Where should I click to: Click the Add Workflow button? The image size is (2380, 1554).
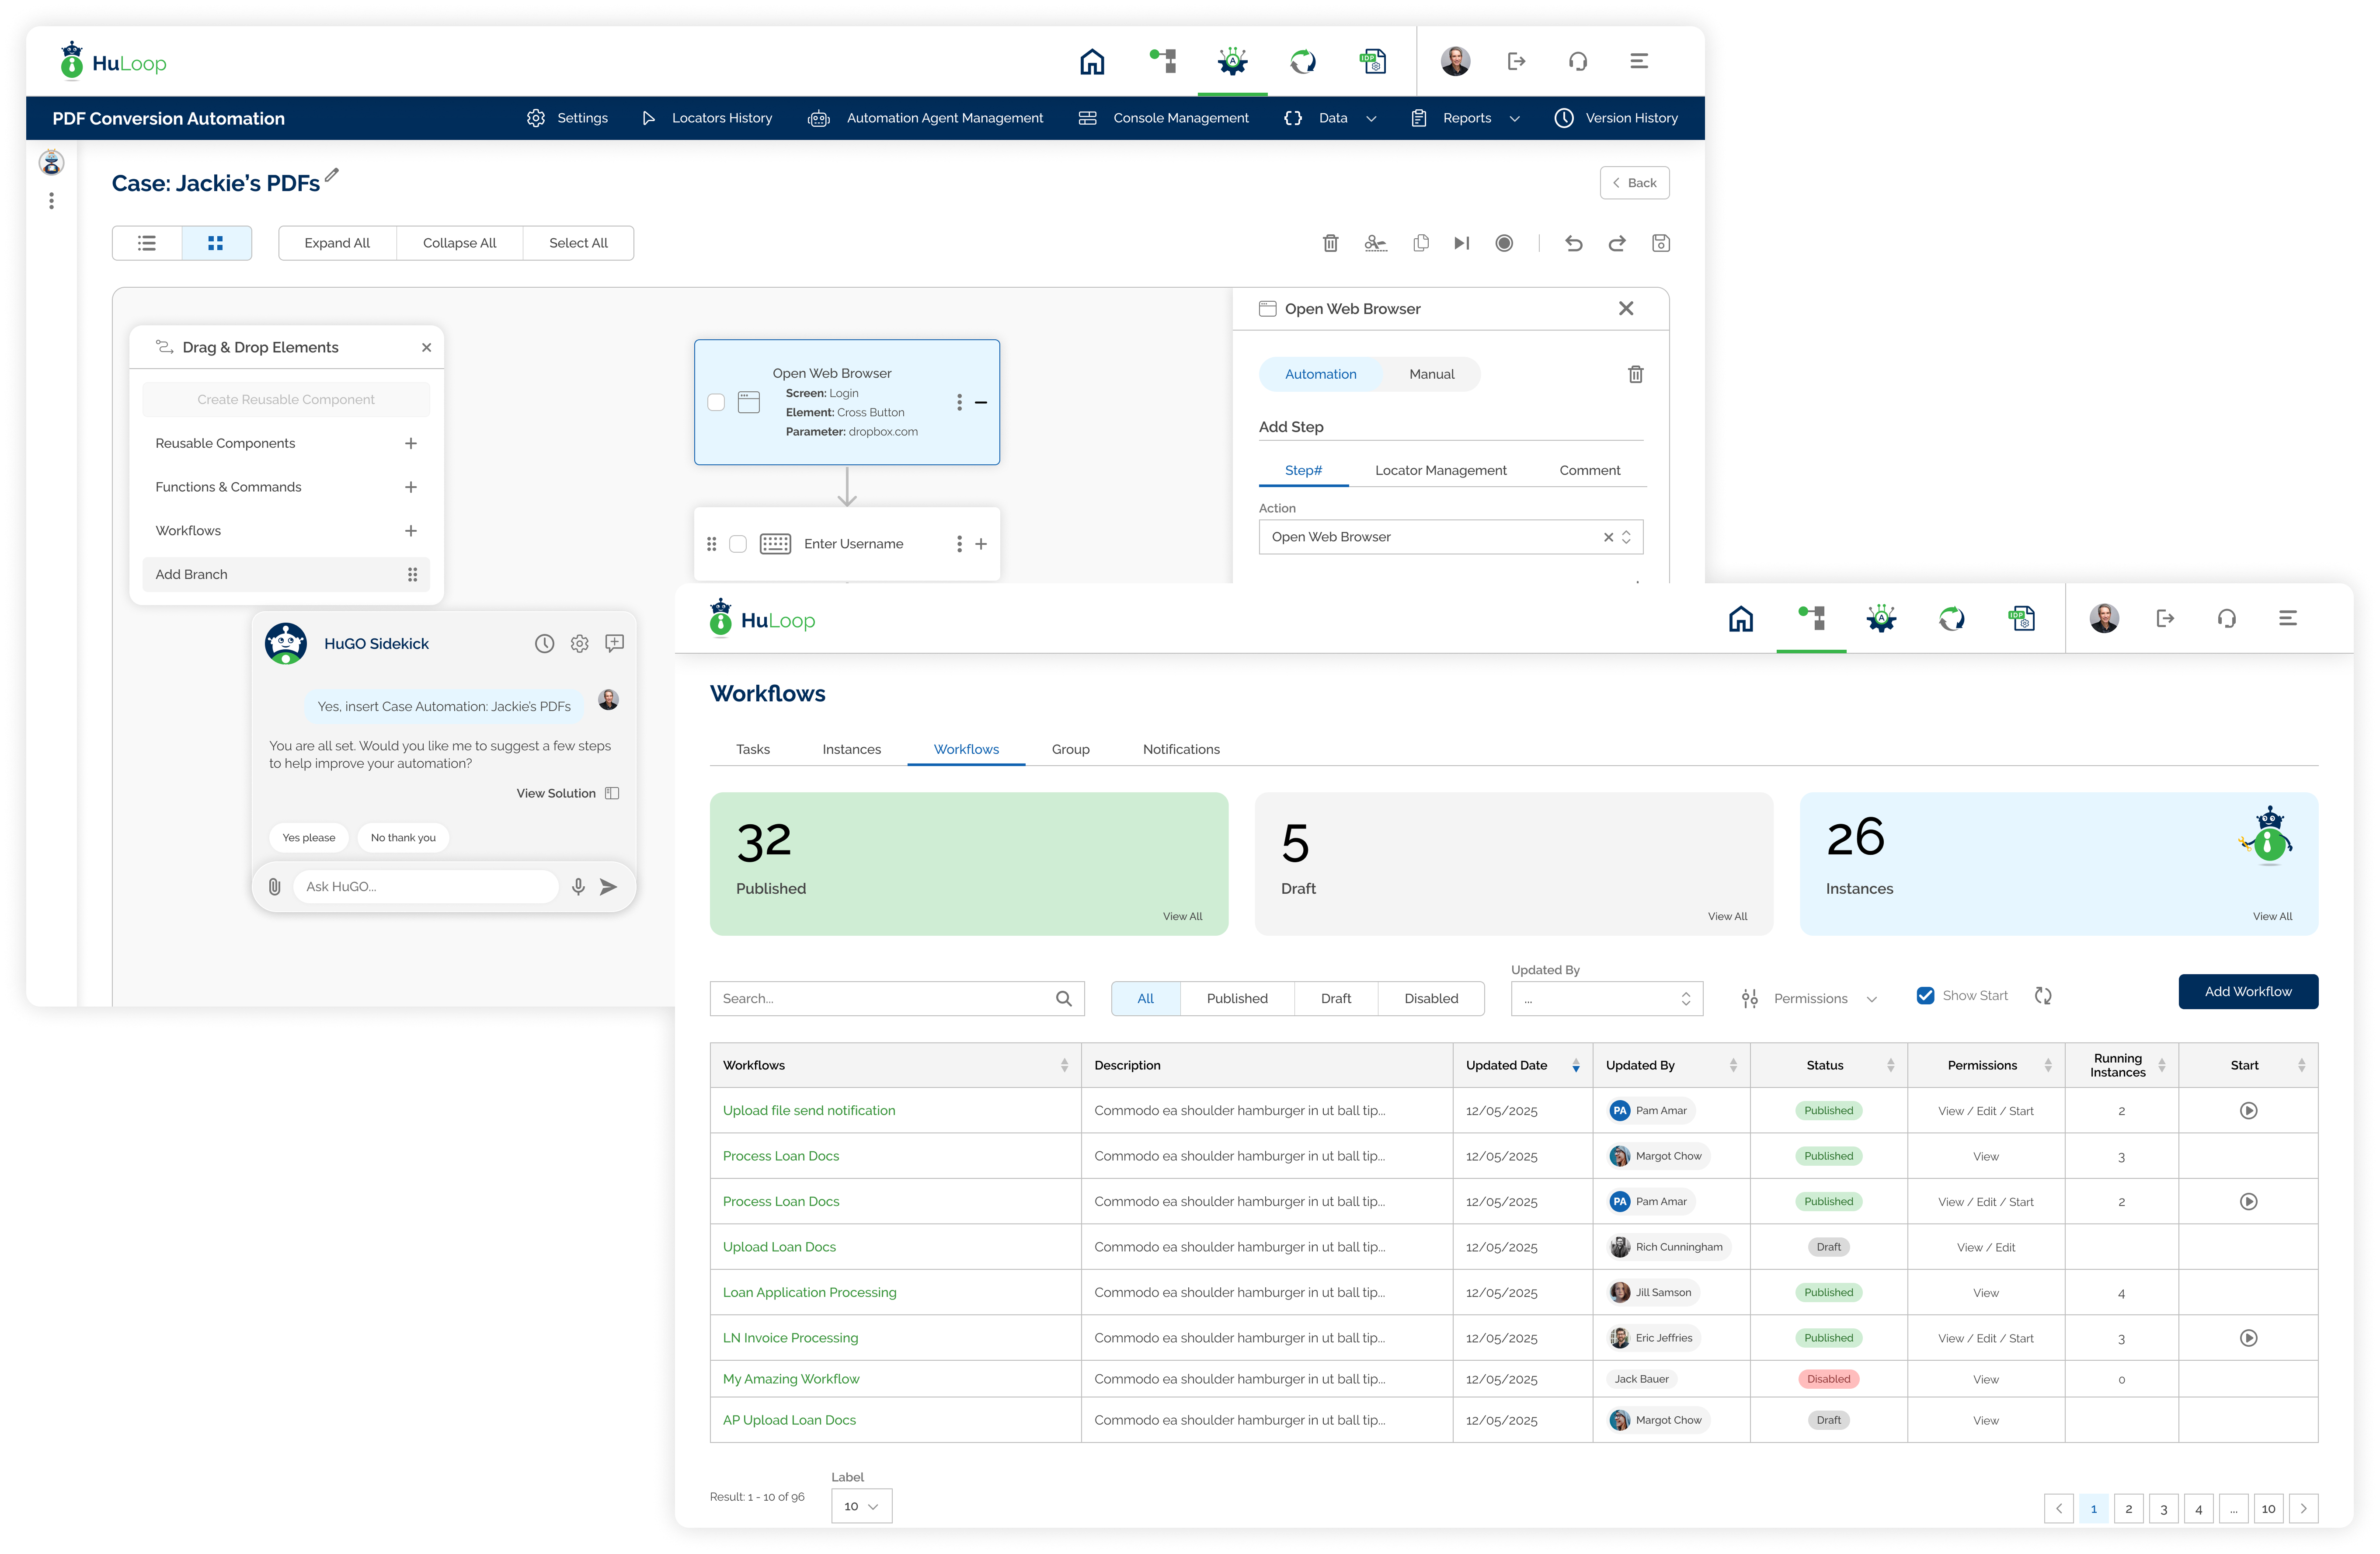click(x=2248, y=992)
